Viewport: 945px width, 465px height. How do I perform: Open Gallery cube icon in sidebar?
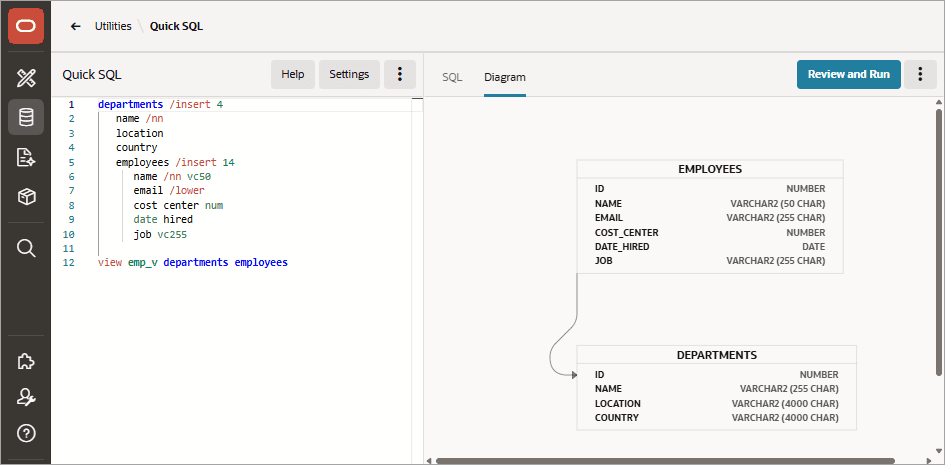coord(26,197)
